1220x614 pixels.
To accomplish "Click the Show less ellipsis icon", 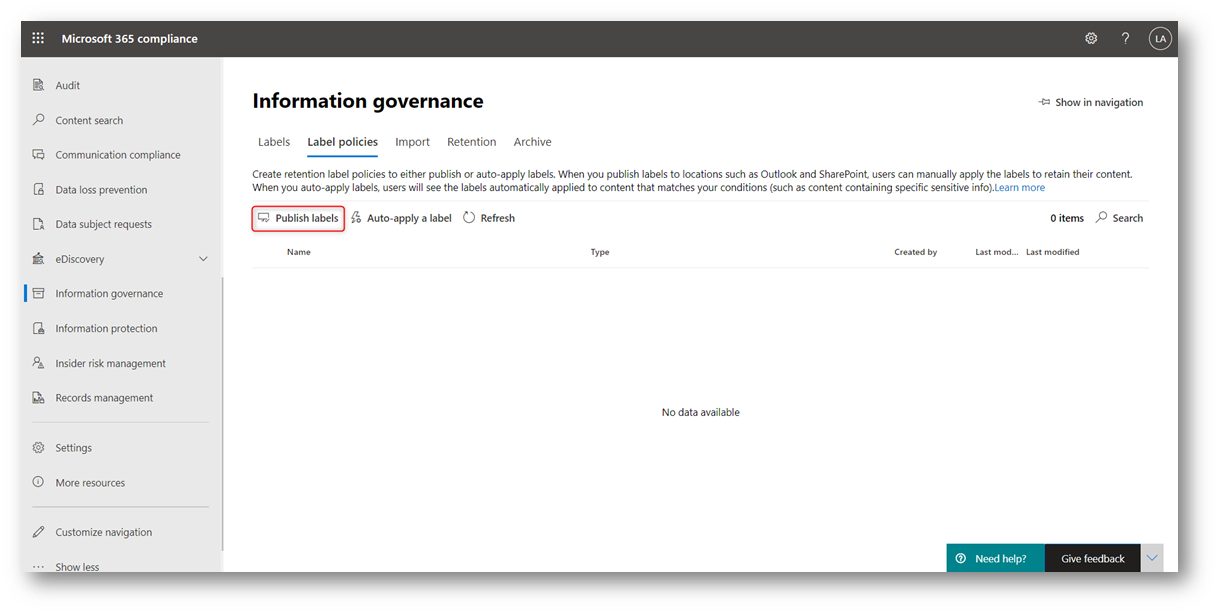I will (x=39, y=567).
